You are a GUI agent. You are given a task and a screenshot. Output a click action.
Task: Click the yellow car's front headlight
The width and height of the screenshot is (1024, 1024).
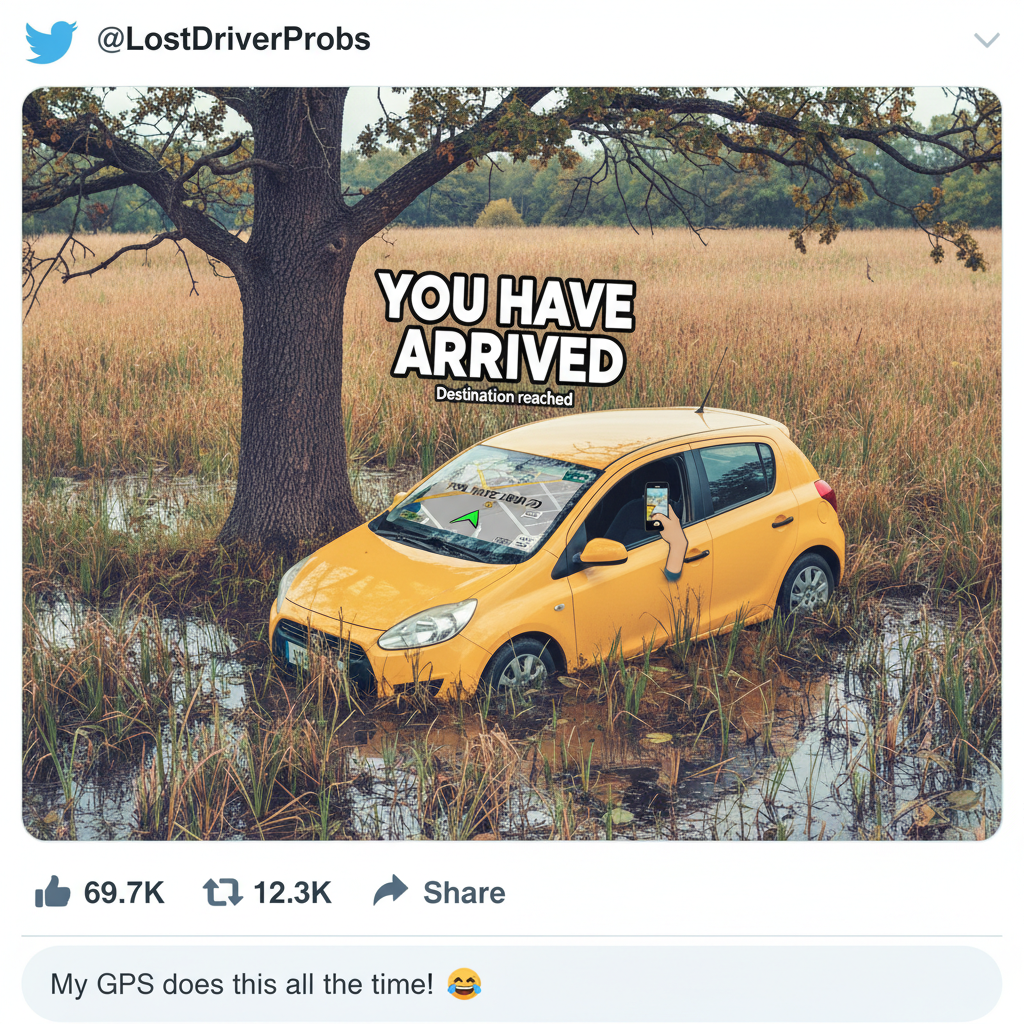click(427, 625)
